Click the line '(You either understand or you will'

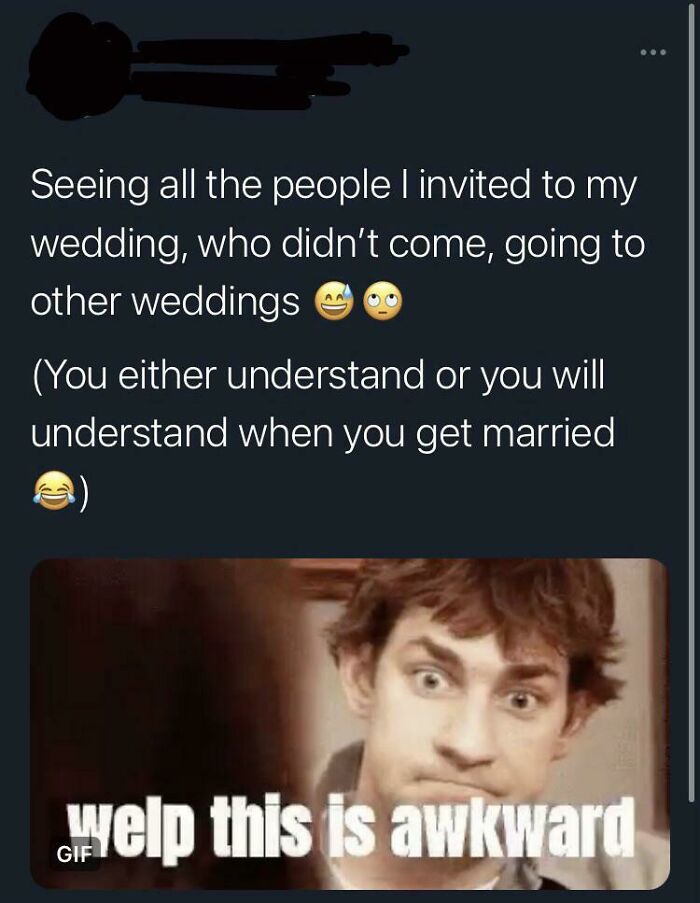[x=318, y=377]
